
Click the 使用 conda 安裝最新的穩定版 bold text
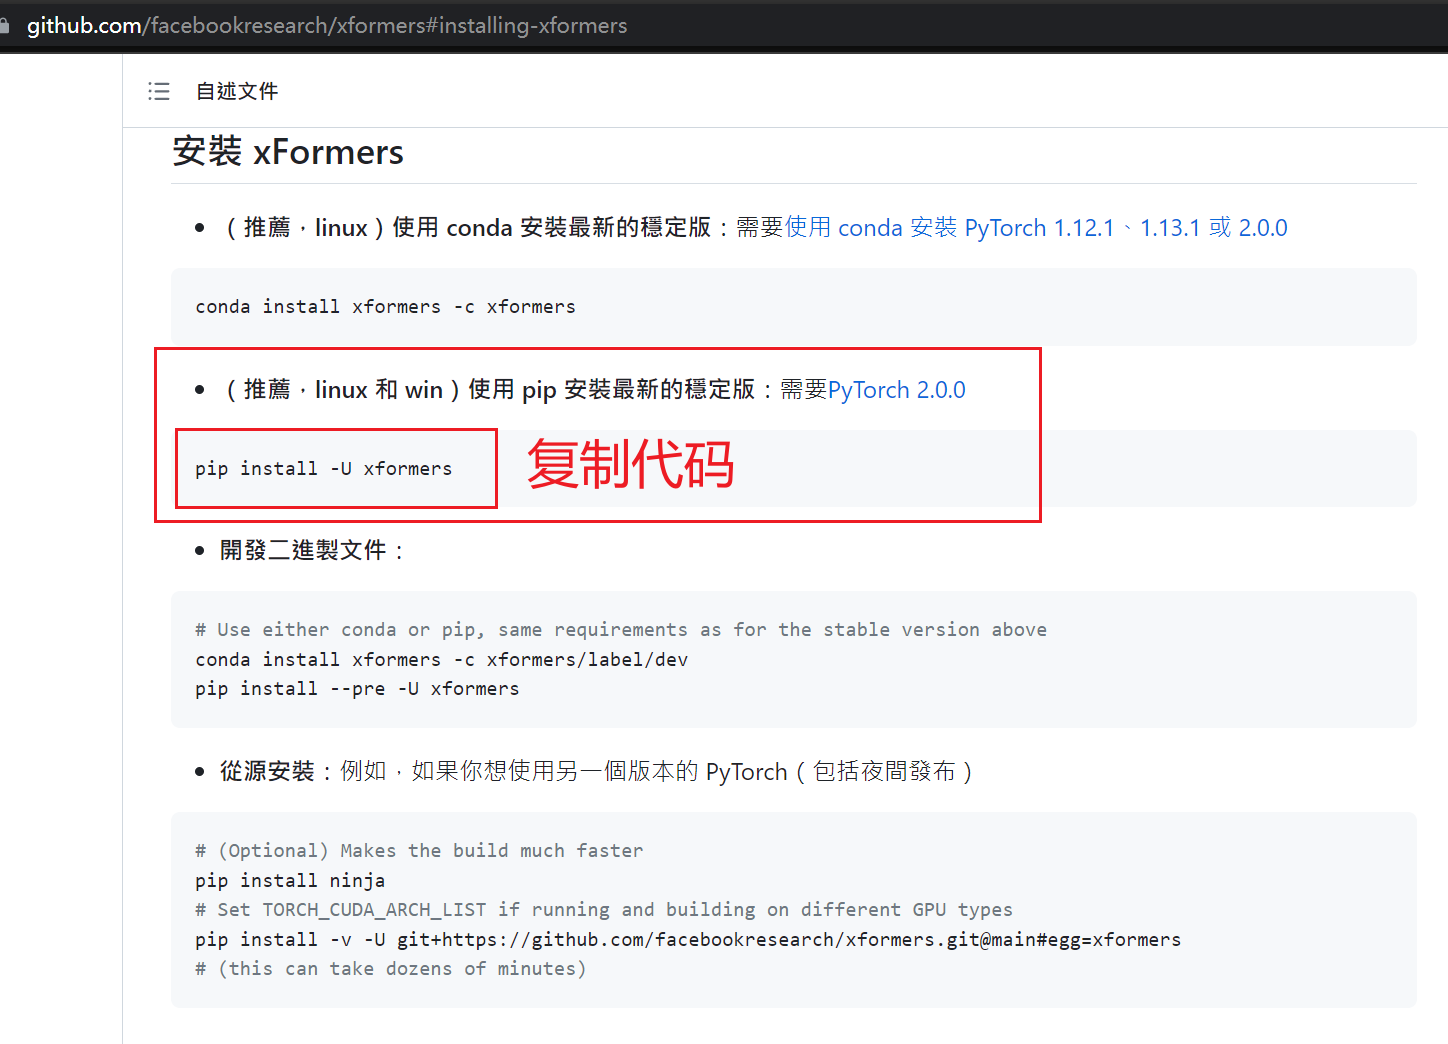(551, 228)
